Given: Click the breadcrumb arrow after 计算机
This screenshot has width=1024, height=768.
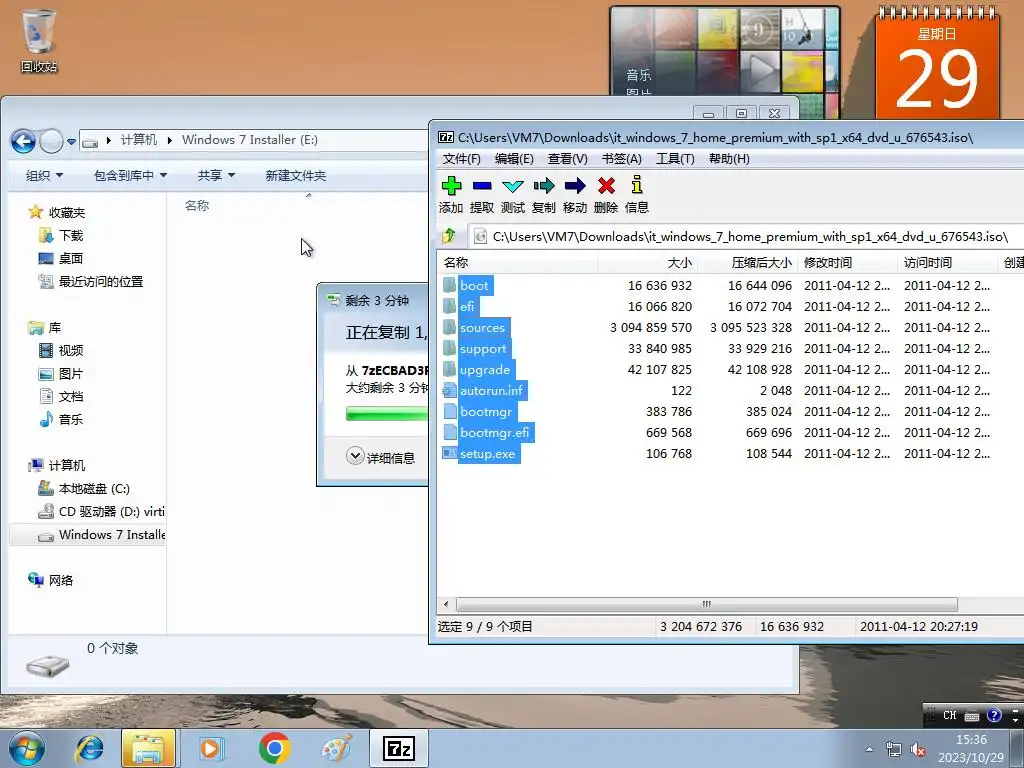Looking at the screenshot, I should coord(170,140).
